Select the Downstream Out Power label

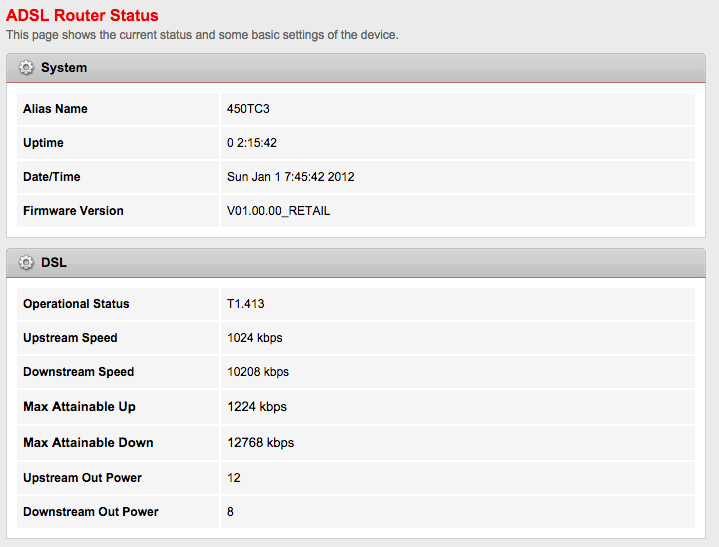pyautogui.click(x=91, y=512)
